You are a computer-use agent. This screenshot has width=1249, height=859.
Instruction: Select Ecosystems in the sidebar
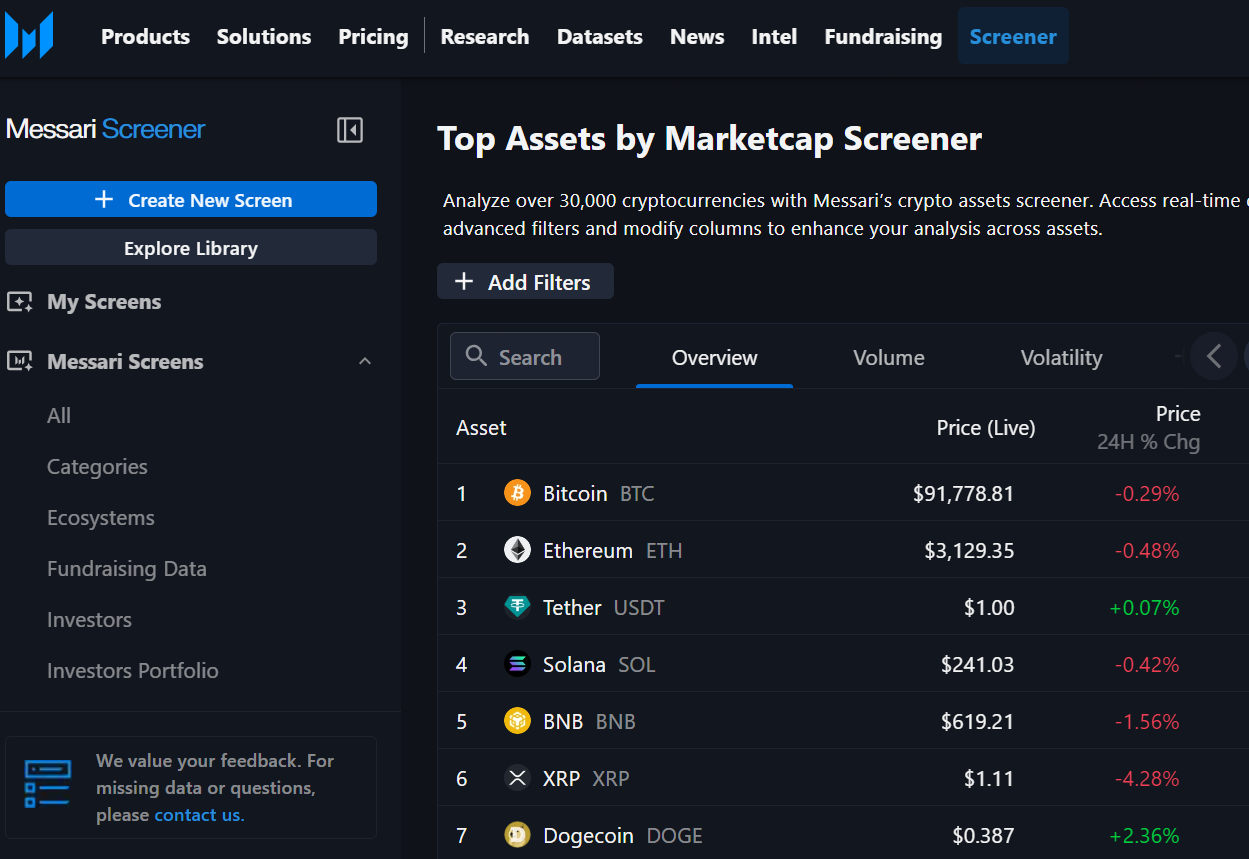tap(101, 518)
